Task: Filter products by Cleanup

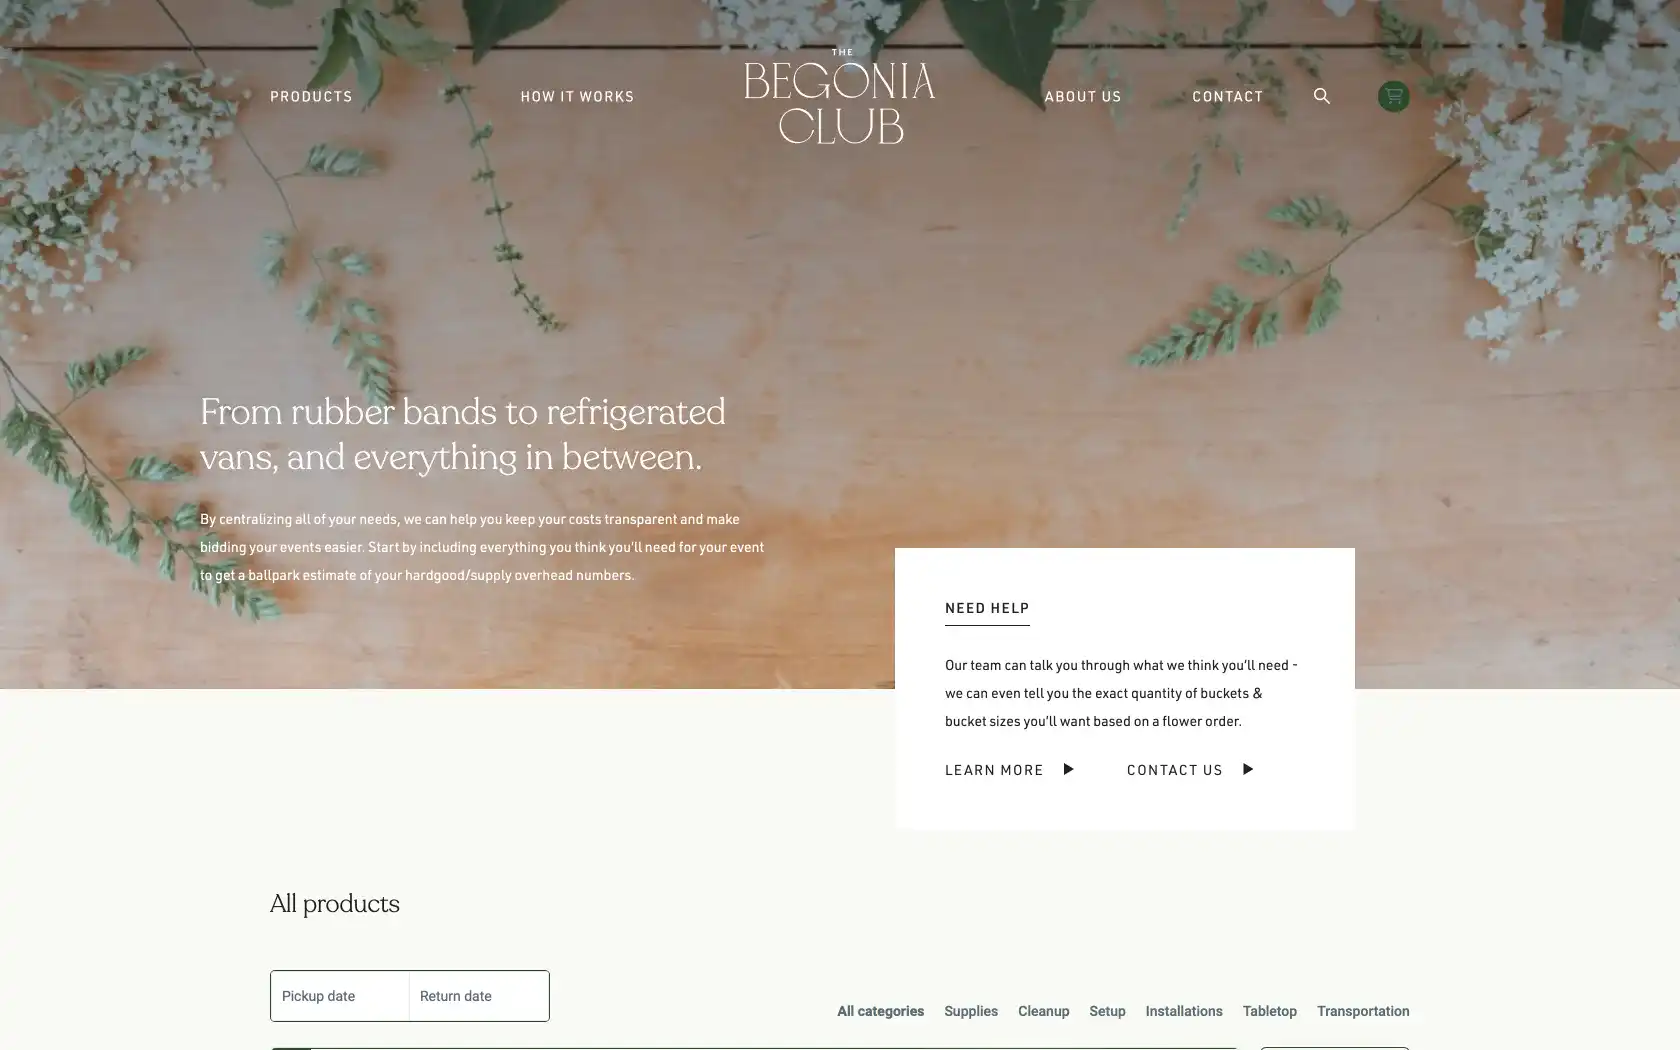Action: click(1043, 1011)
